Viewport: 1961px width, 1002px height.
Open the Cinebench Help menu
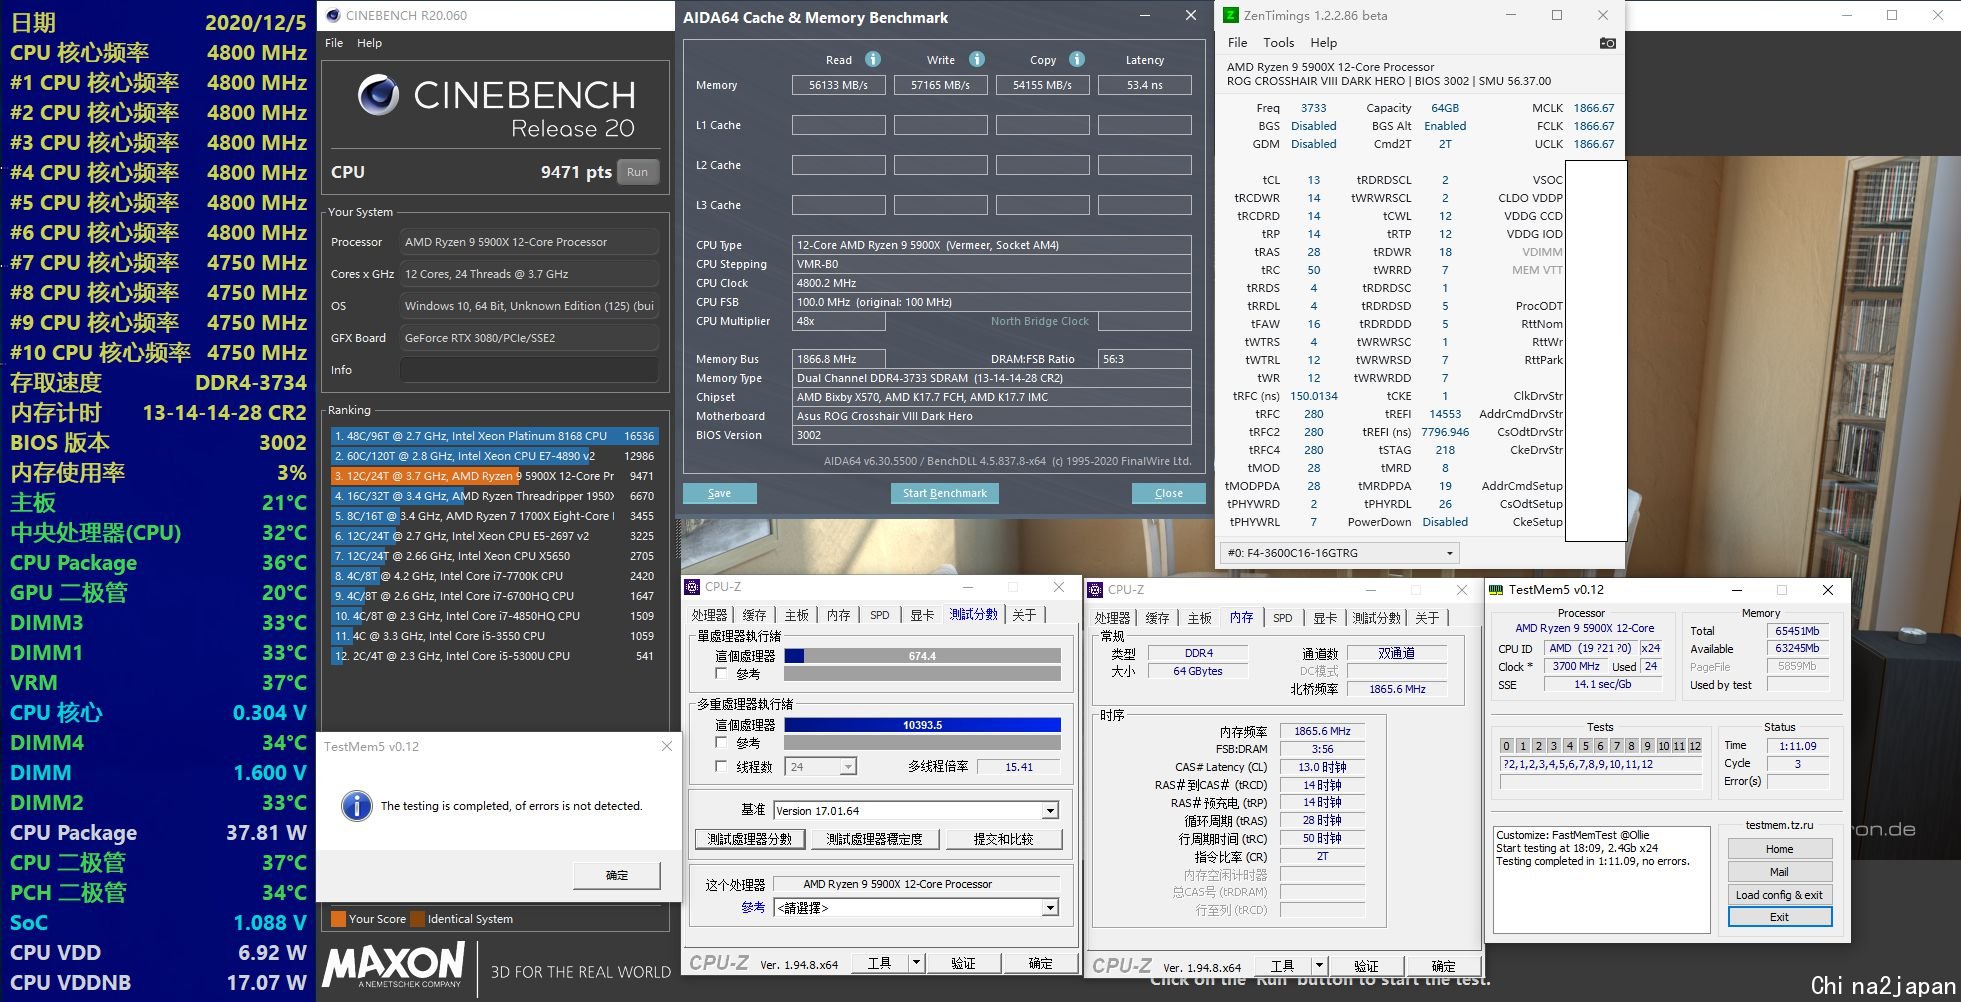click(369, 43)
